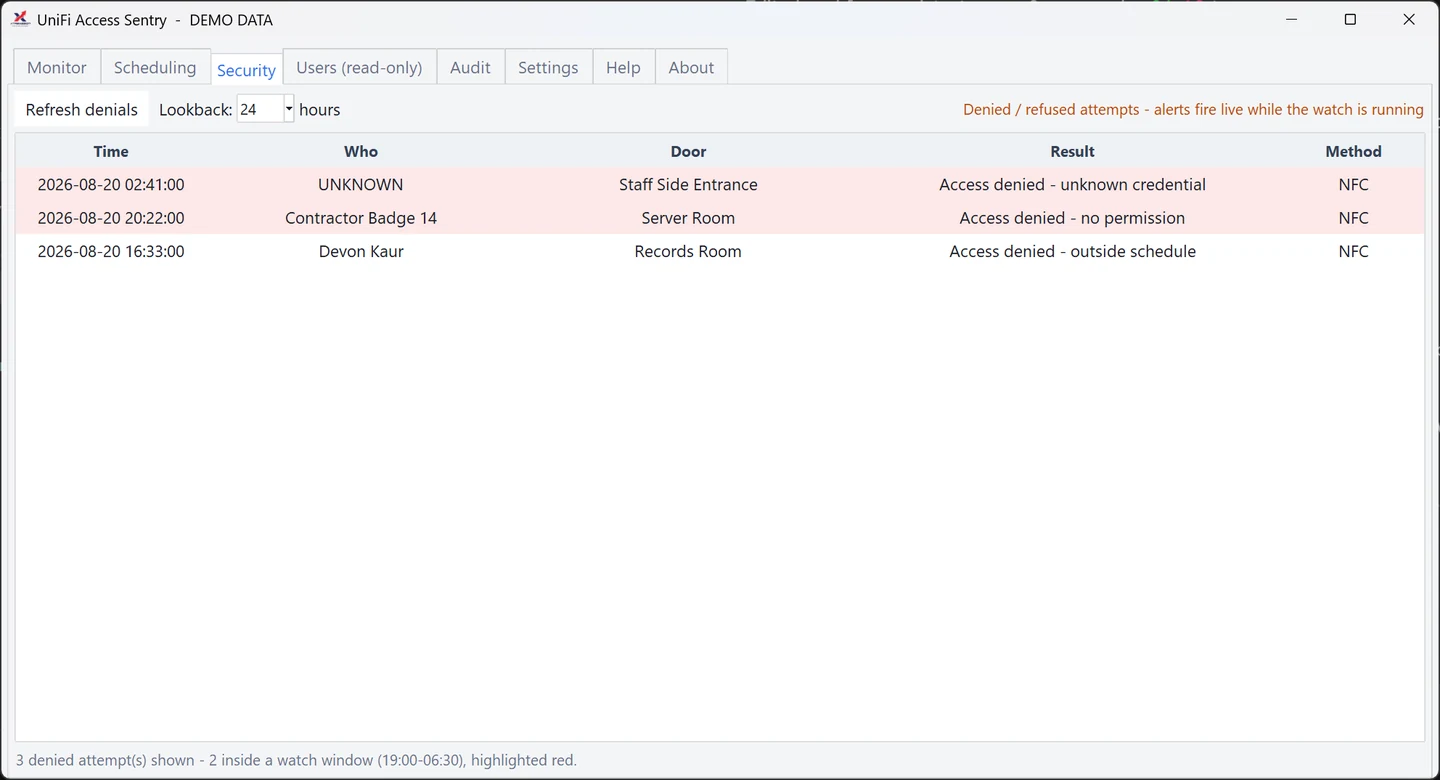Sort by the Time column header
Image resolution: width=1440 pixels, height=780 pixels.
click(x=111, y=151)
